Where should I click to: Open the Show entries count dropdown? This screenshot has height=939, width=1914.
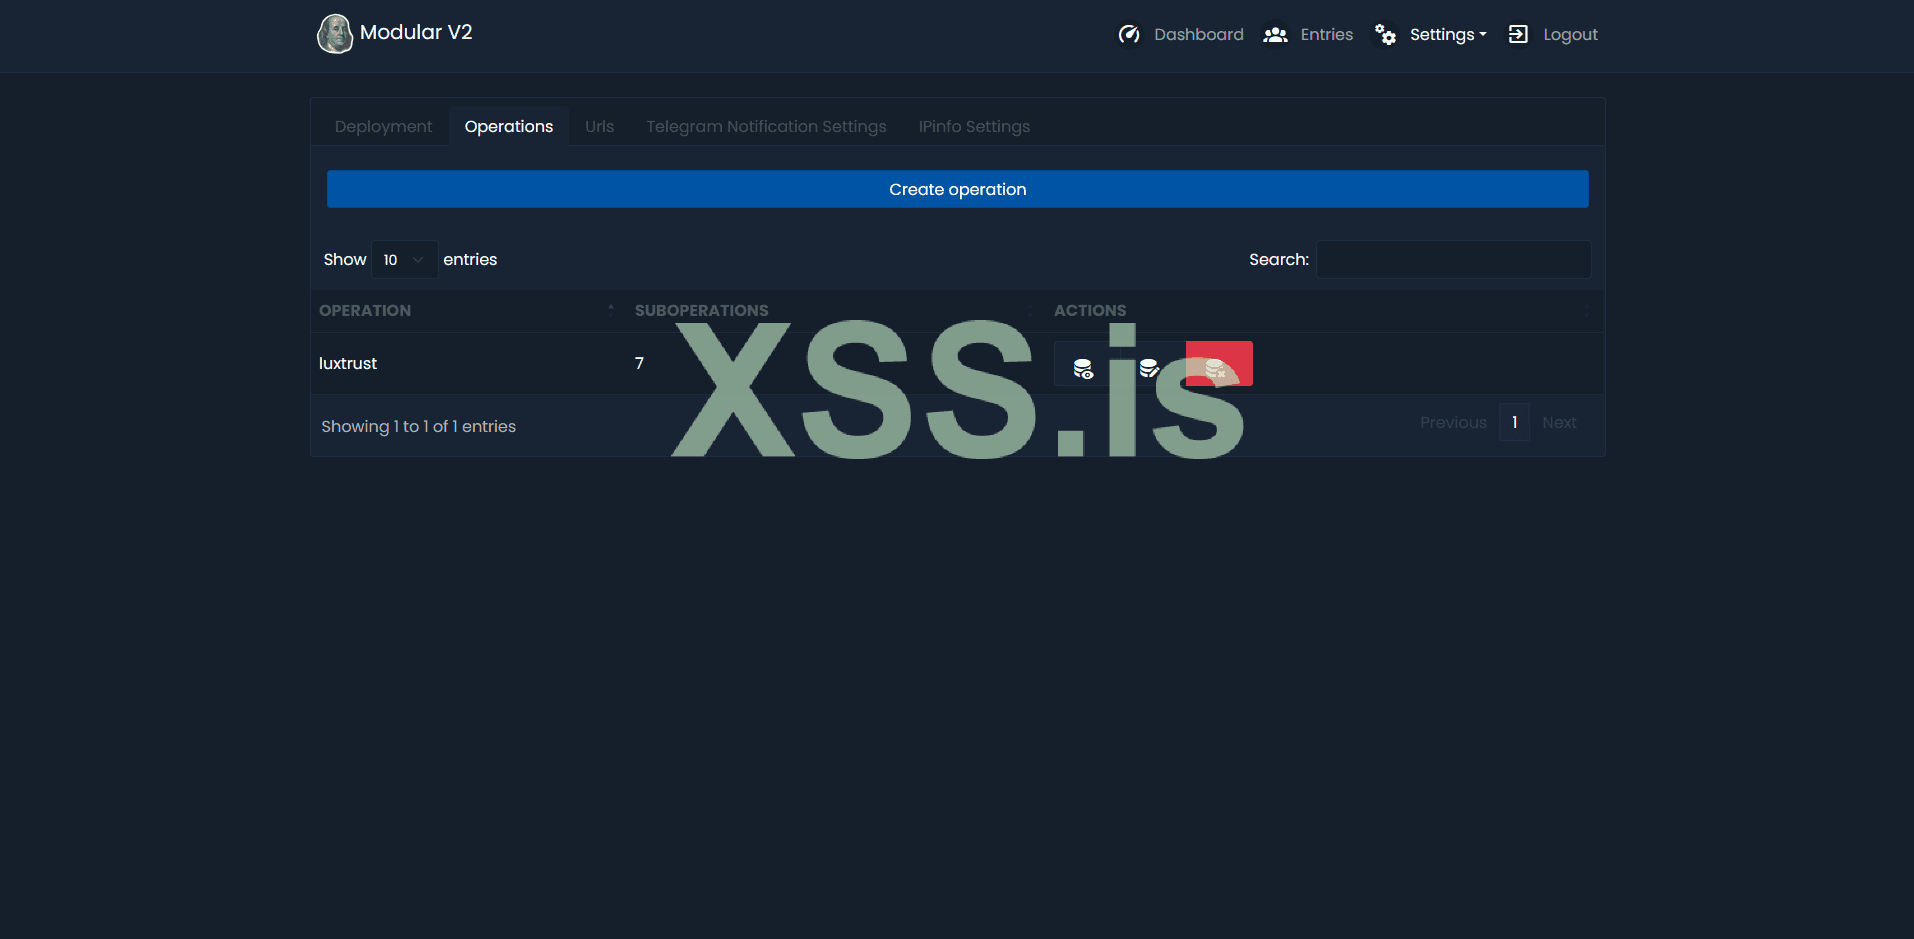pyautogui.click(x=404, y=260)
